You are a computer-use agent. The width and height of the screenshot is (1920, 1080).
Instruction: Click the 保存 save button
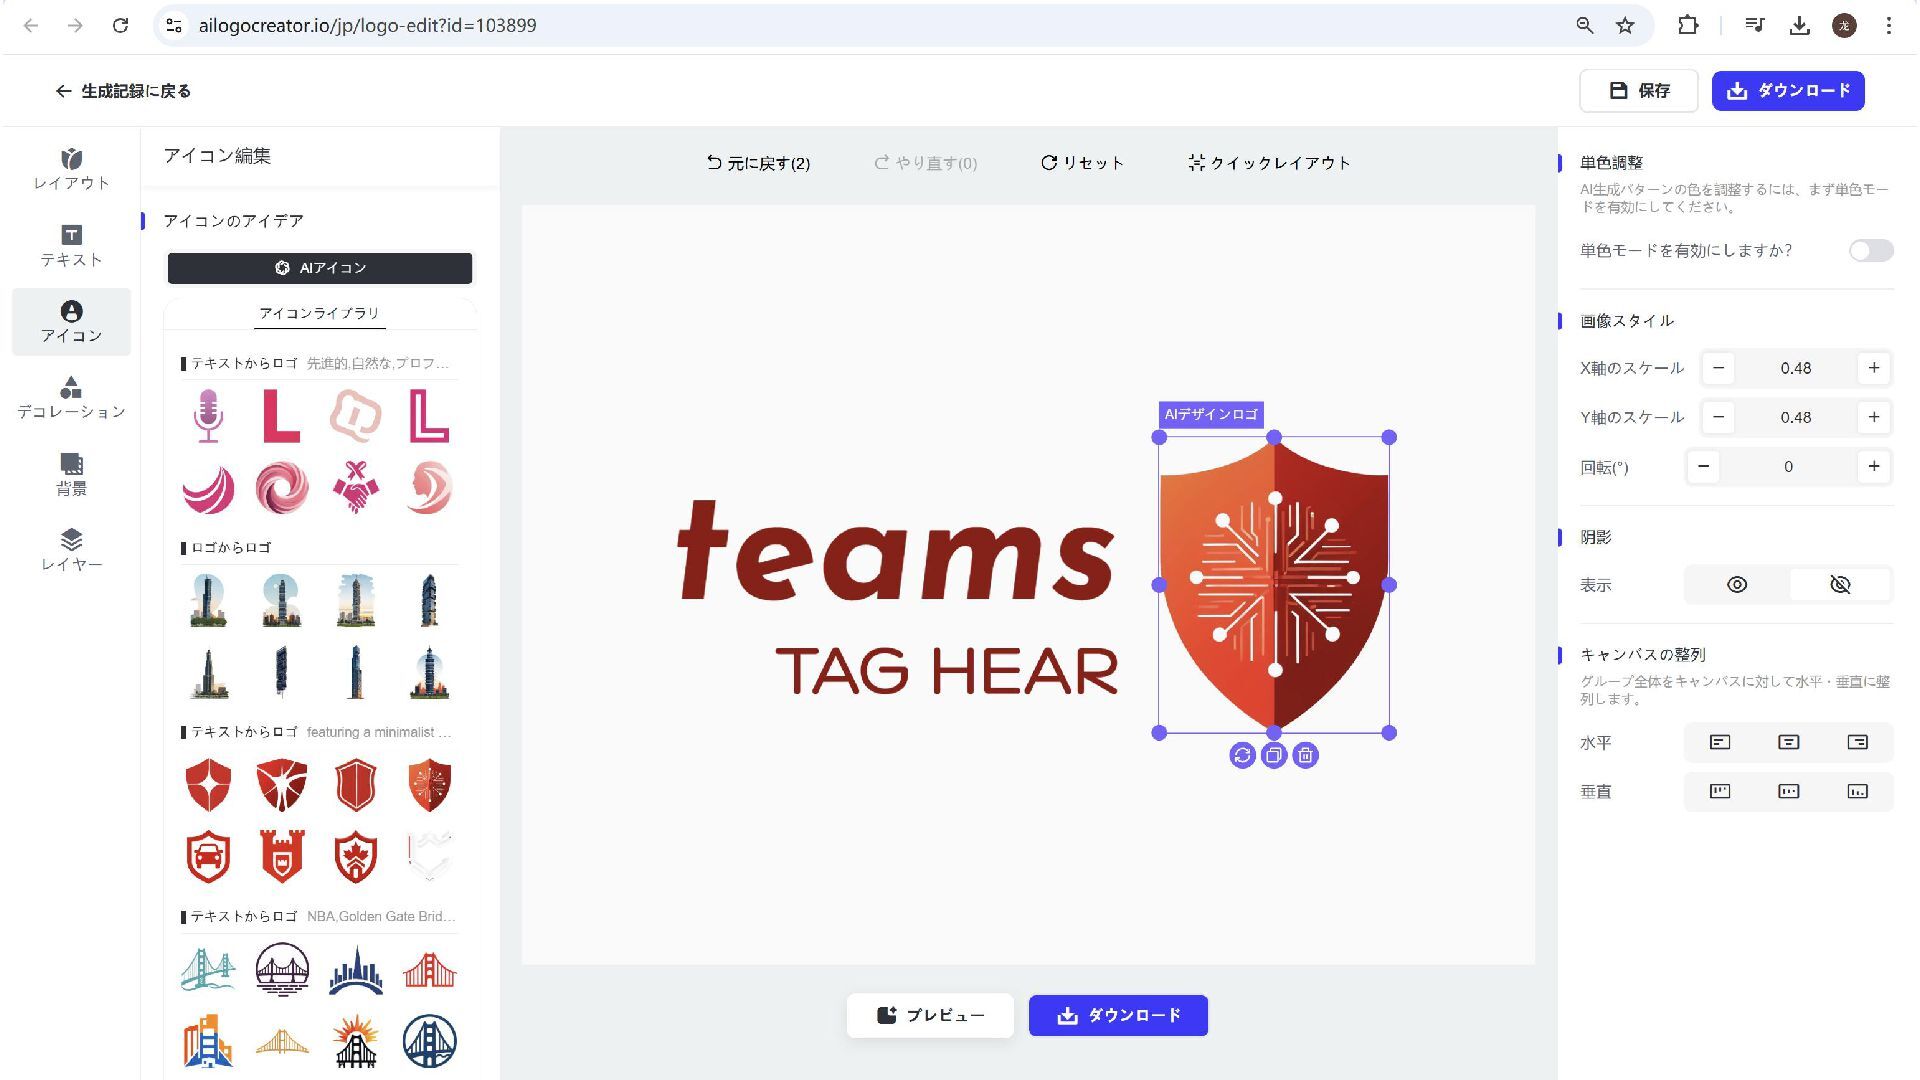(1639, 91)
